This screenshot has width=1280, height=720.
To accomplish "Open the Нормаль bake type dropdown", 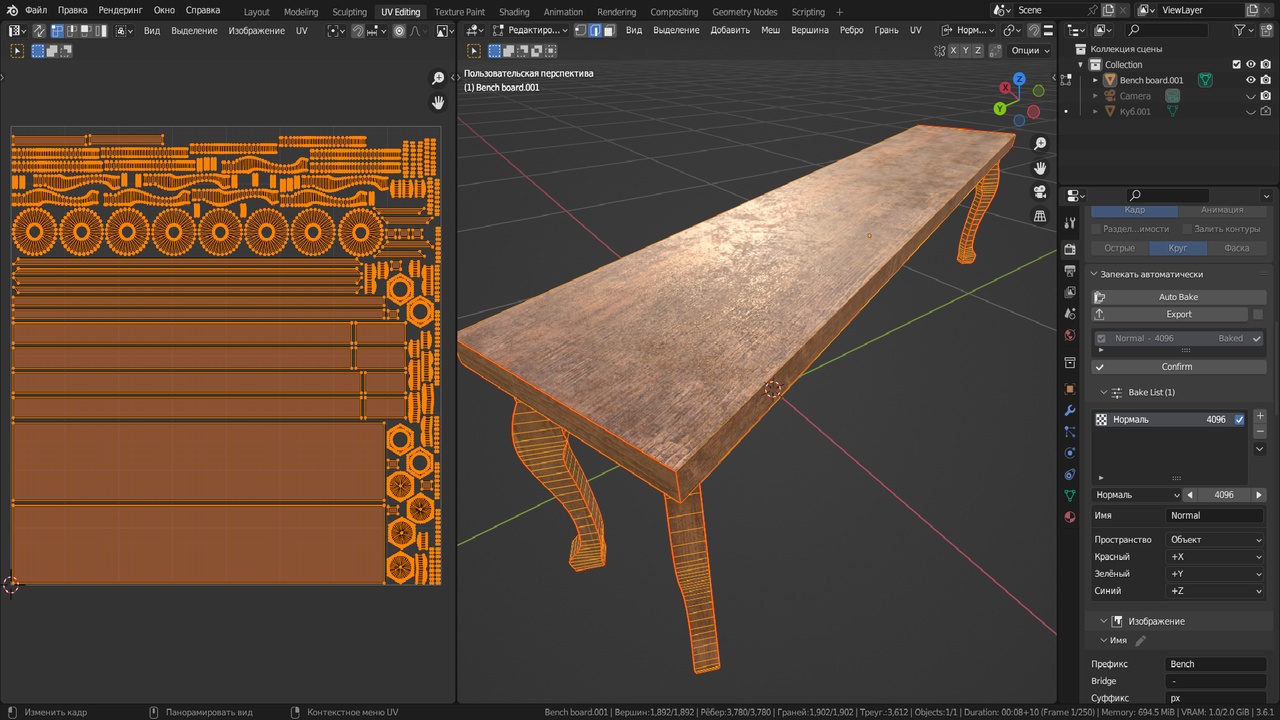I will 1137,495.
